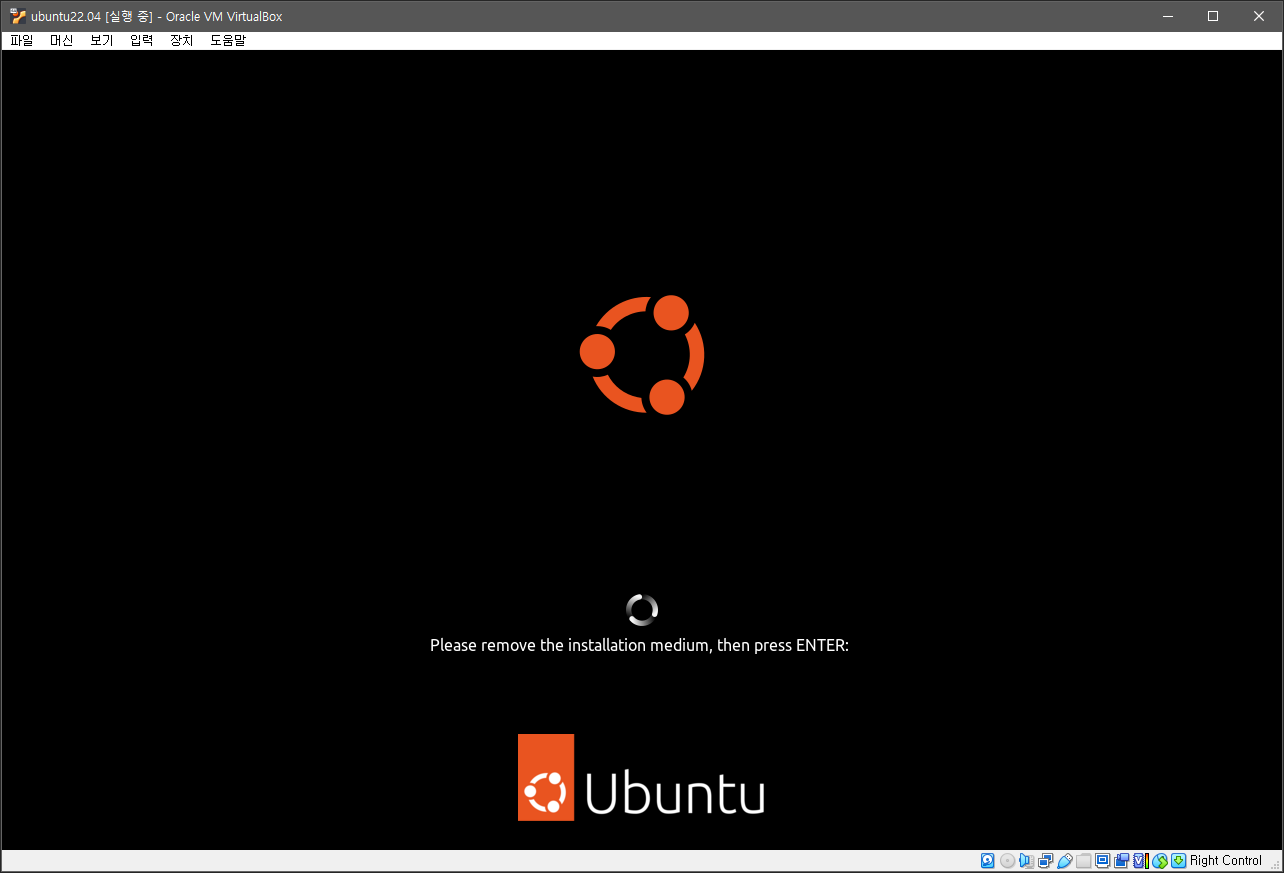
Task: Click the Right Control host key label
Action: [x=1226, y=860]
